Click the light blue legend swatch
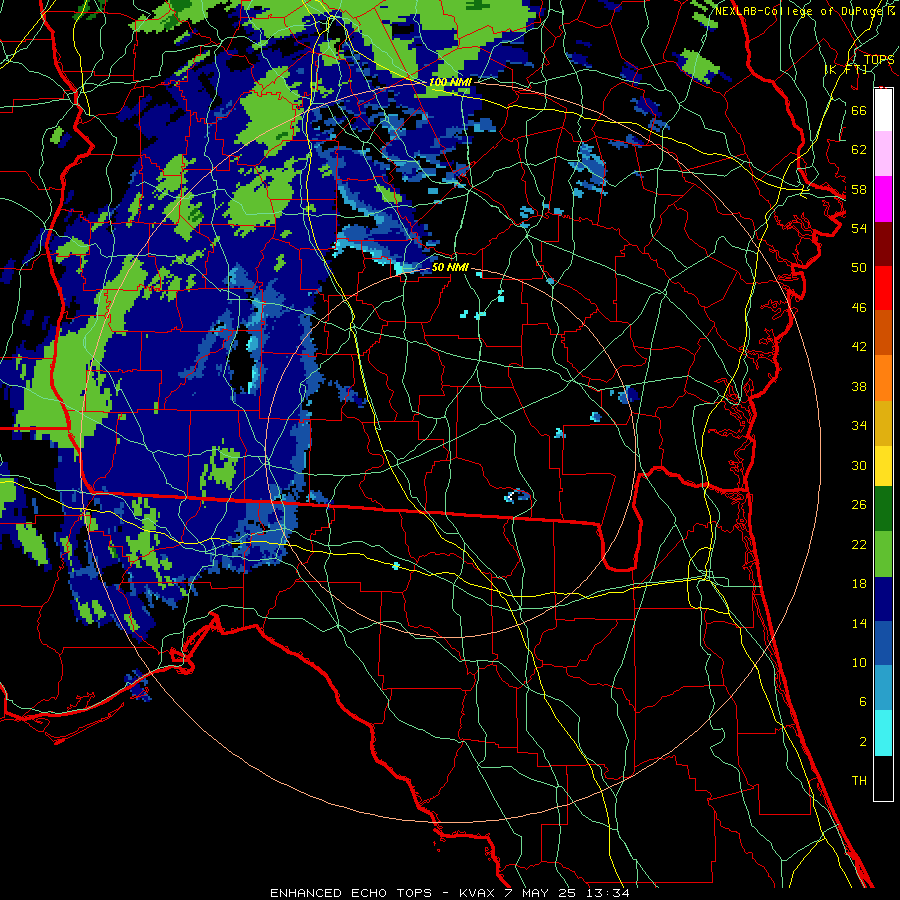This screenshot has width=900, height=900. 883,688
